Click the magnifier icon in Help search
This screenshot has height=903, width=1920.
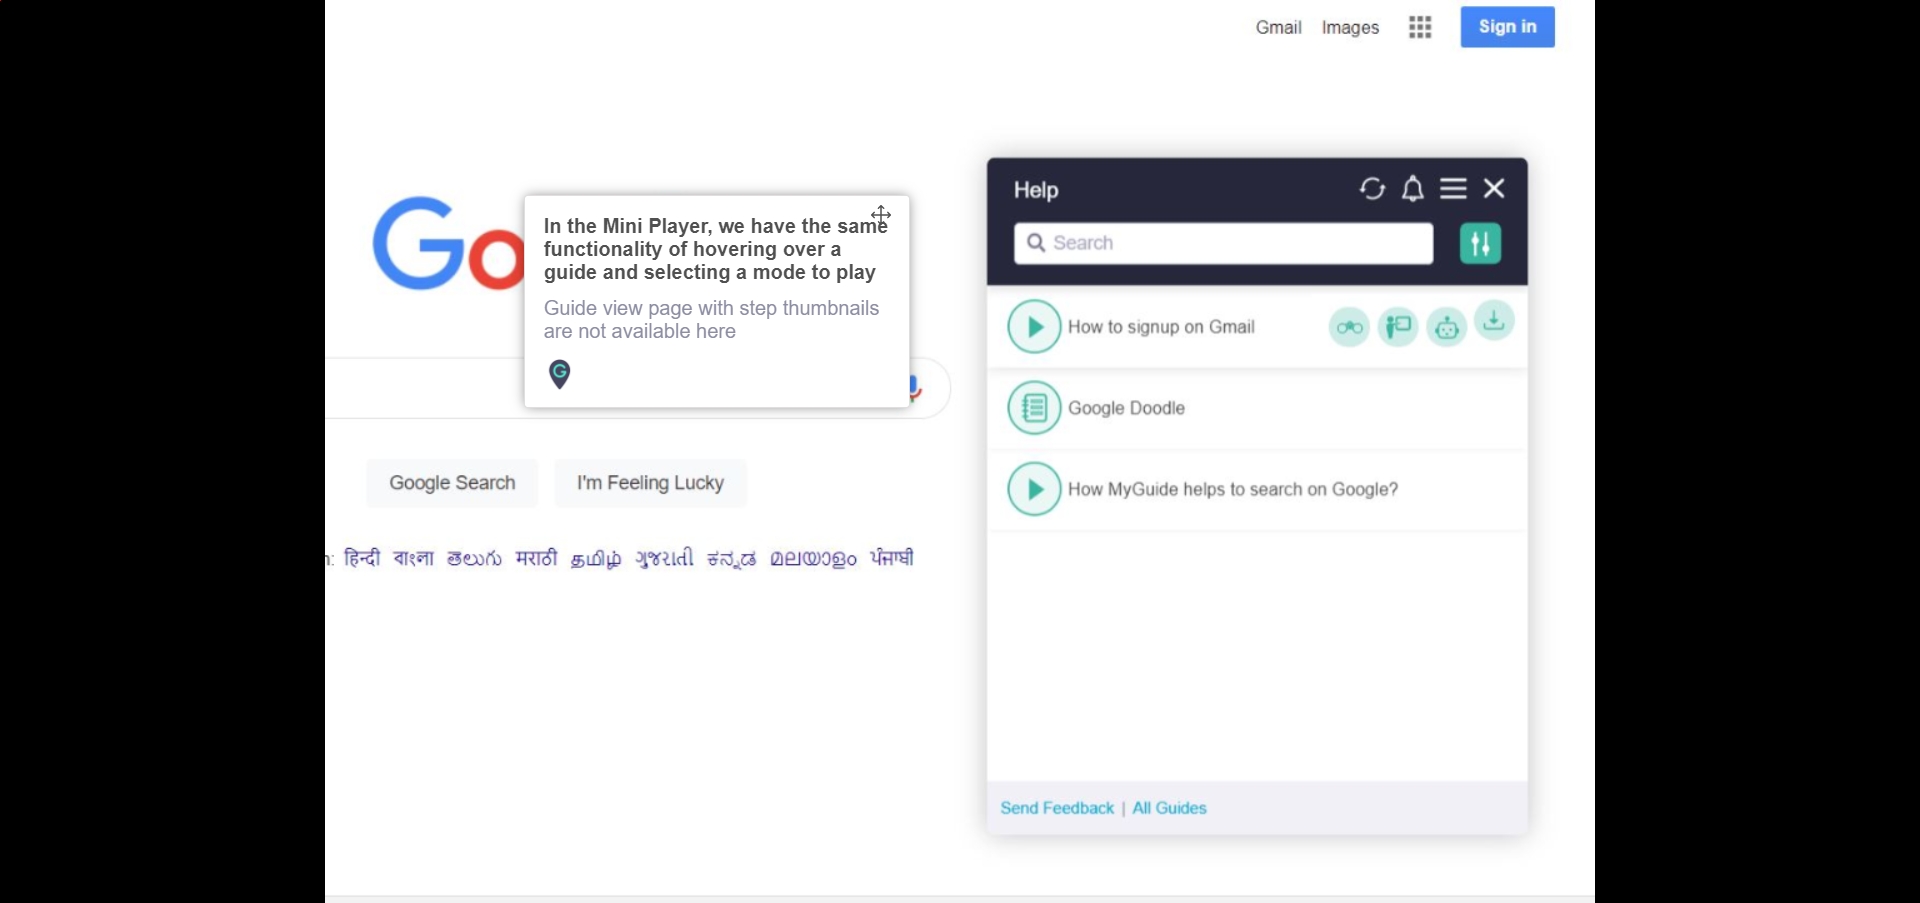click(1036, 243)
